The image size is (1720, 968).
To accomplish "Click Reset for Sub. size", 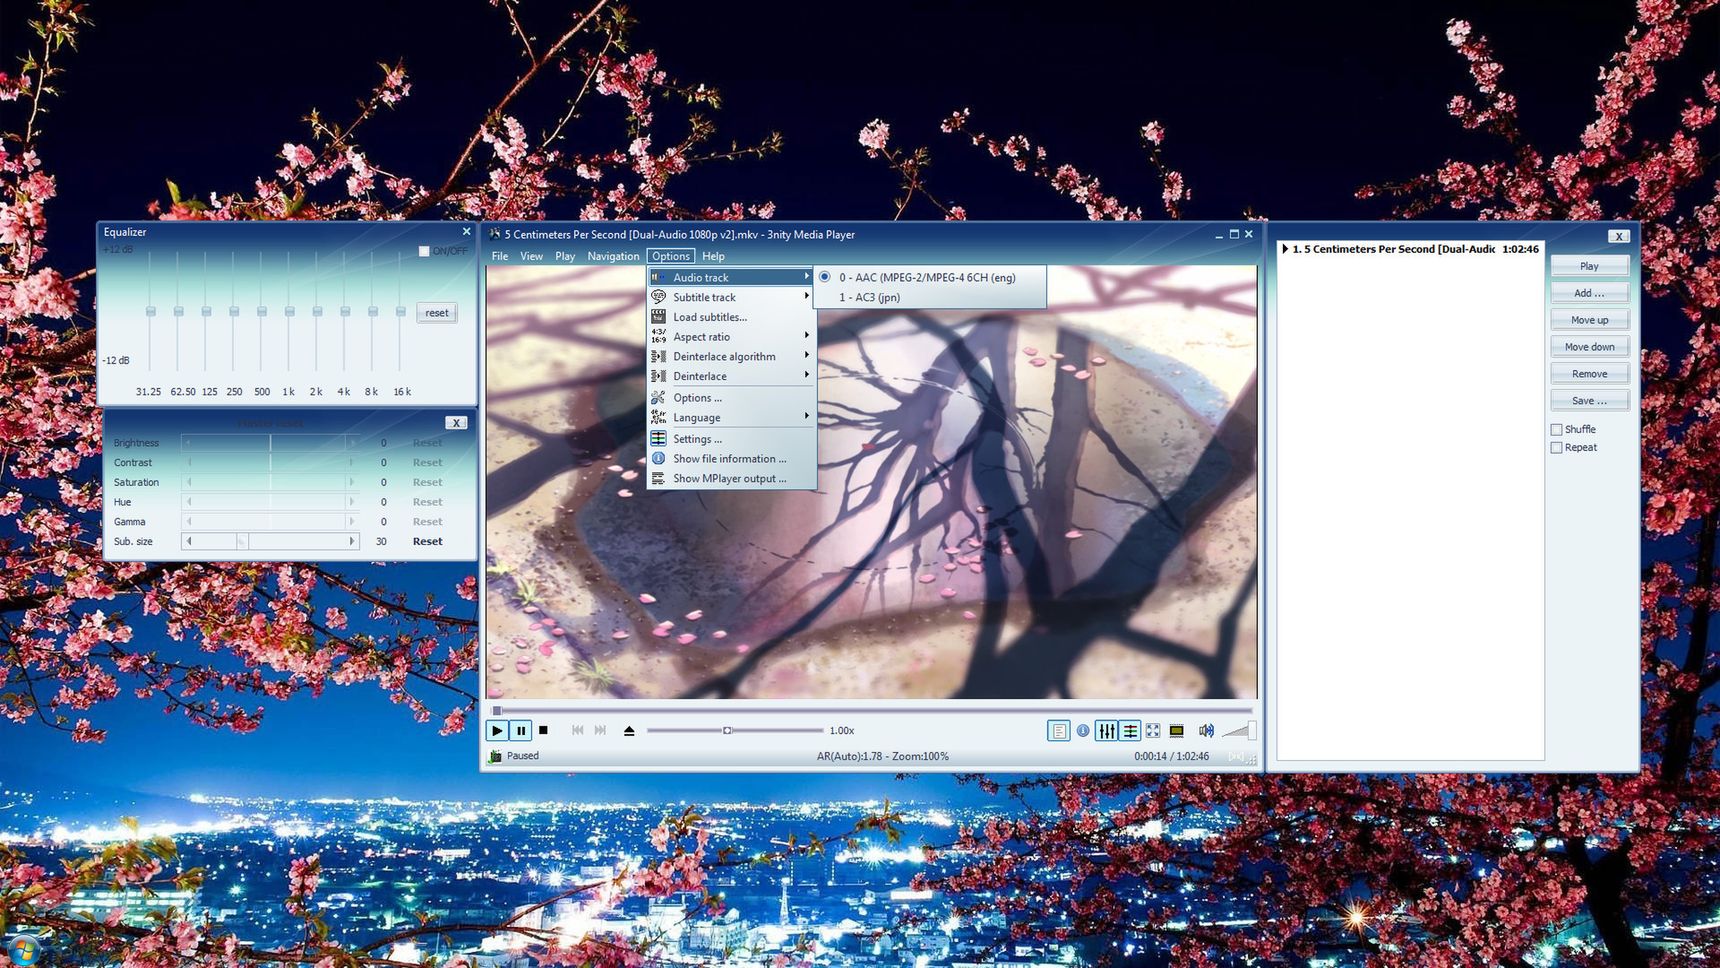I will click(427, 541).
